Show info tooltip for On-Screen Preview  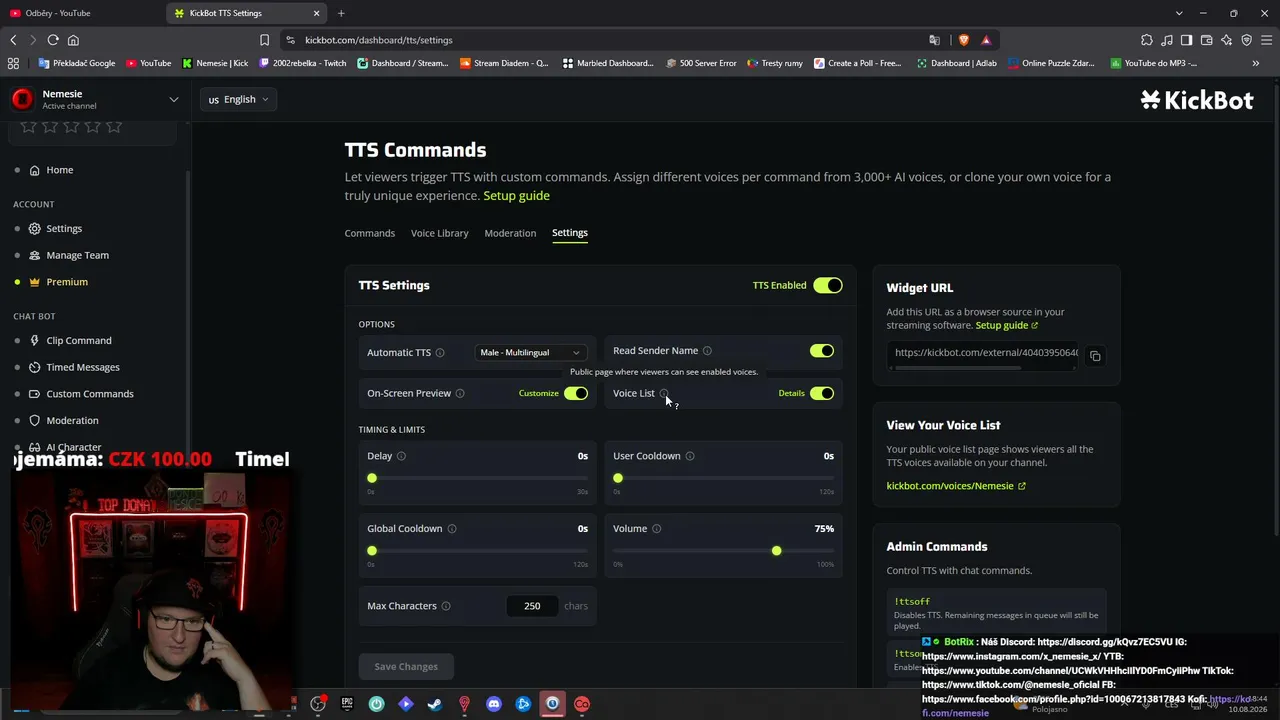[x=460, y=394]
